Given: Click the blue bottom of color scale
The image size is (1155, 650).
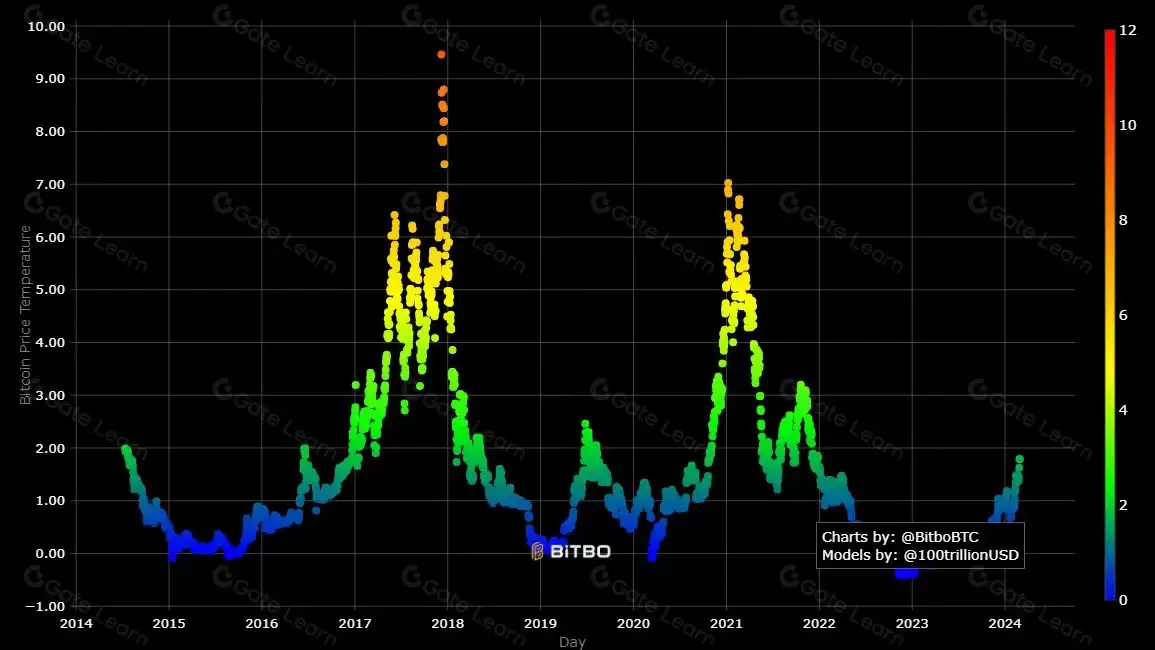Looking at the screenshot, I should 1109,594.
